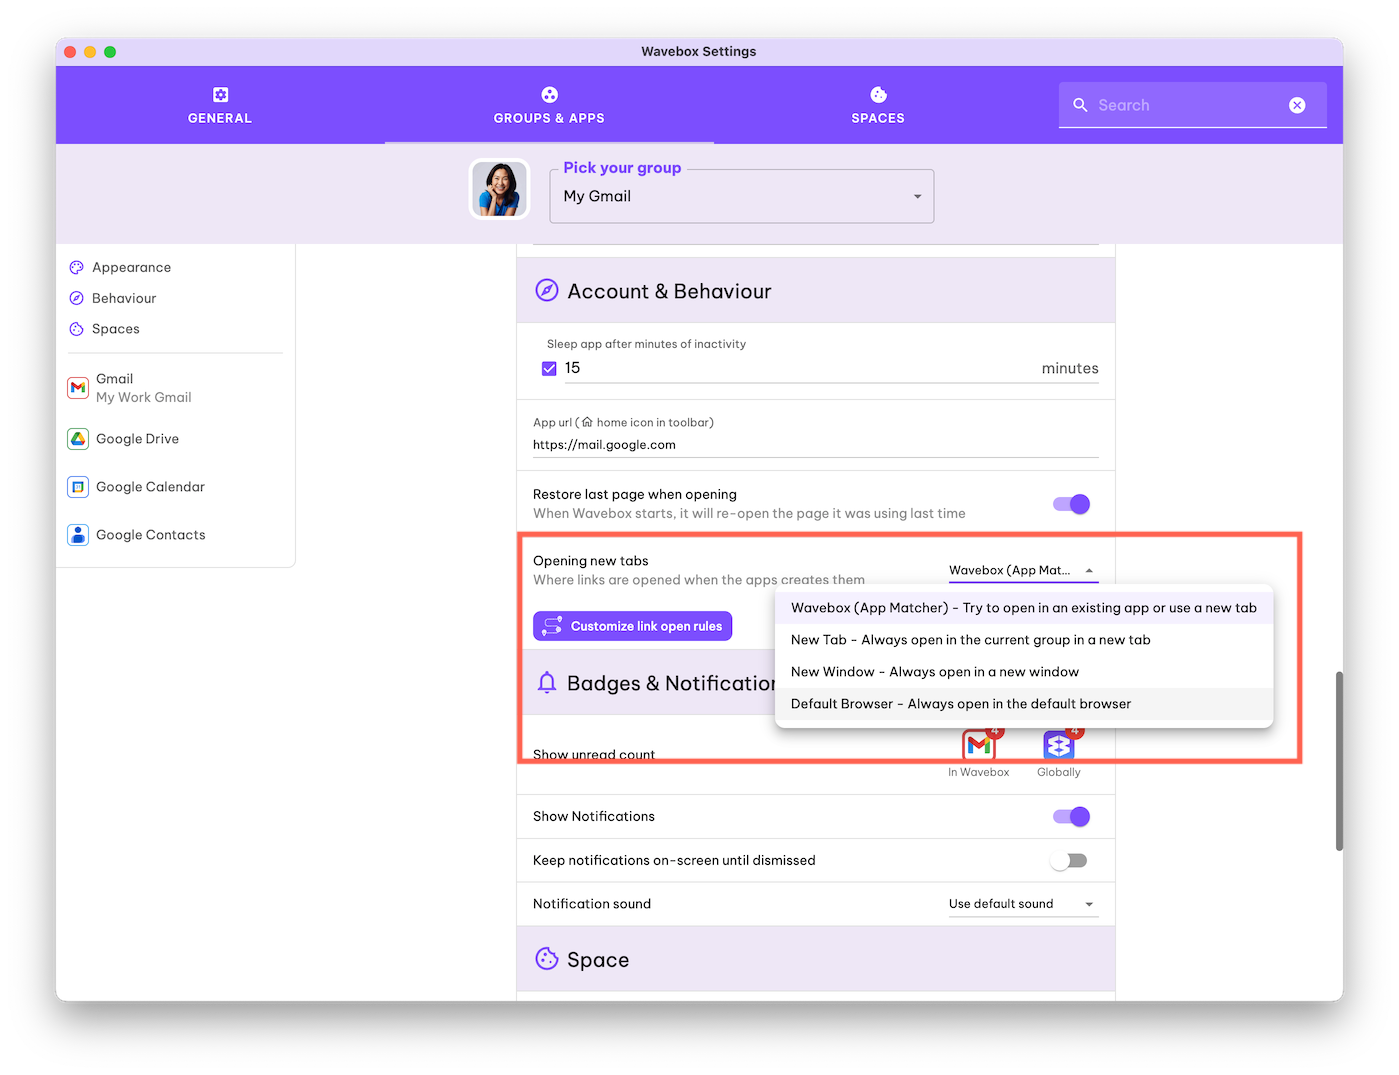Click the Space section cookie icon

[x=547, y=959]
